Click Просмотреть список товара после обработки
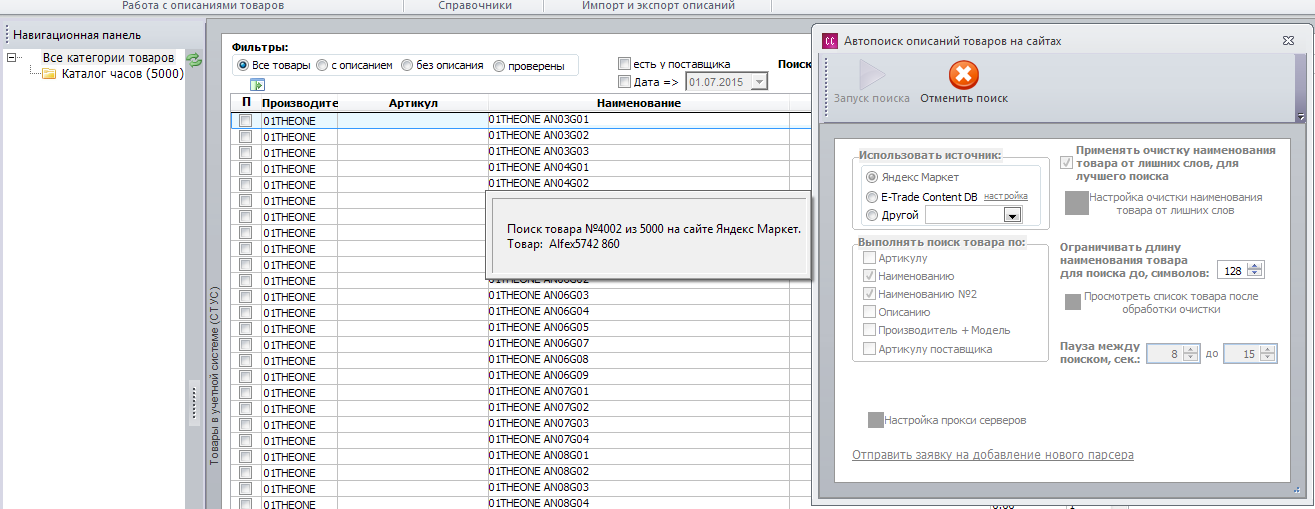 pyautogui.click(x=1171, y=303)
